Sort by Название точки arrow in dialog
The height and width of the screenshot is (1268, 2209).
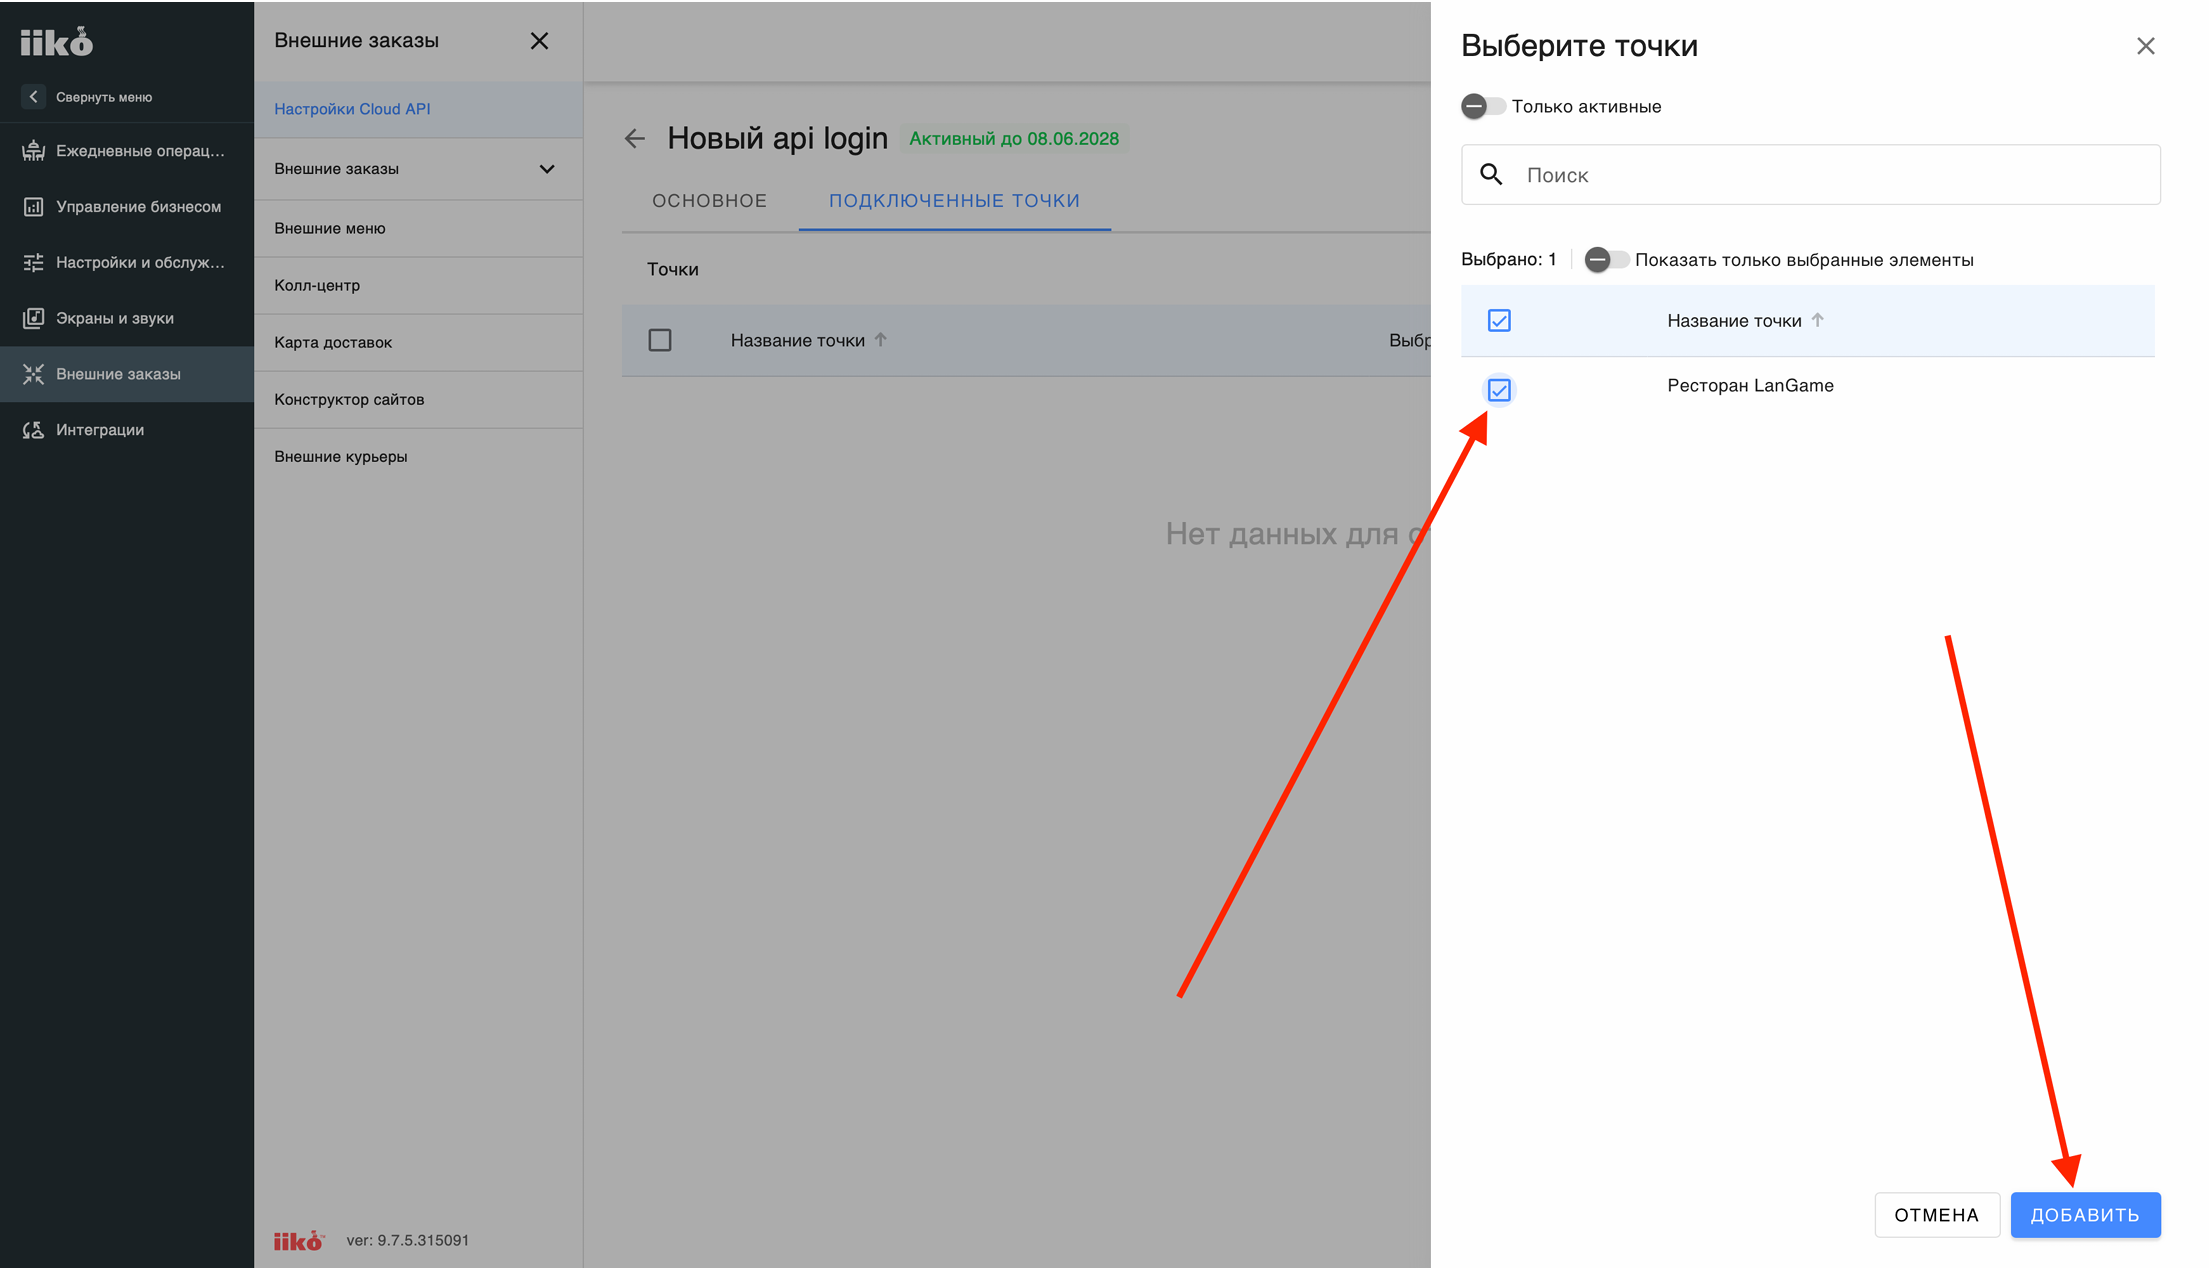(x=1818, y=320)
